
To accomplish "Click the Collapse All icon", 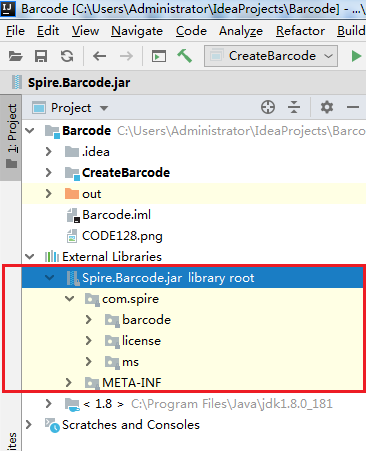I will (x=294, y=107).
